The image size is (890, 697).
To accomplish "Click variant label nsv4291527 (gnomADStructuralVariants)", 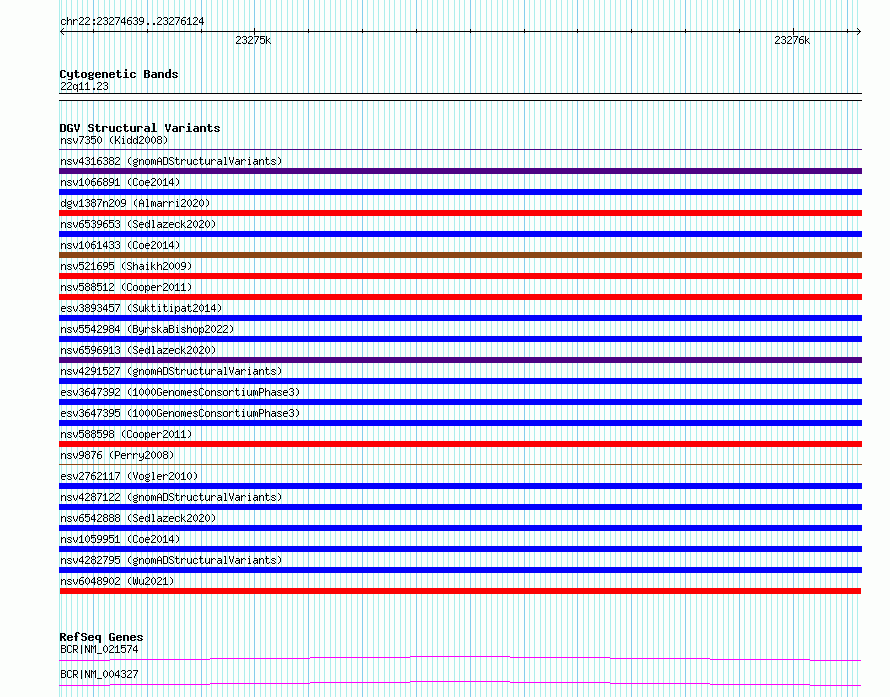I will [x=171, y=371].
